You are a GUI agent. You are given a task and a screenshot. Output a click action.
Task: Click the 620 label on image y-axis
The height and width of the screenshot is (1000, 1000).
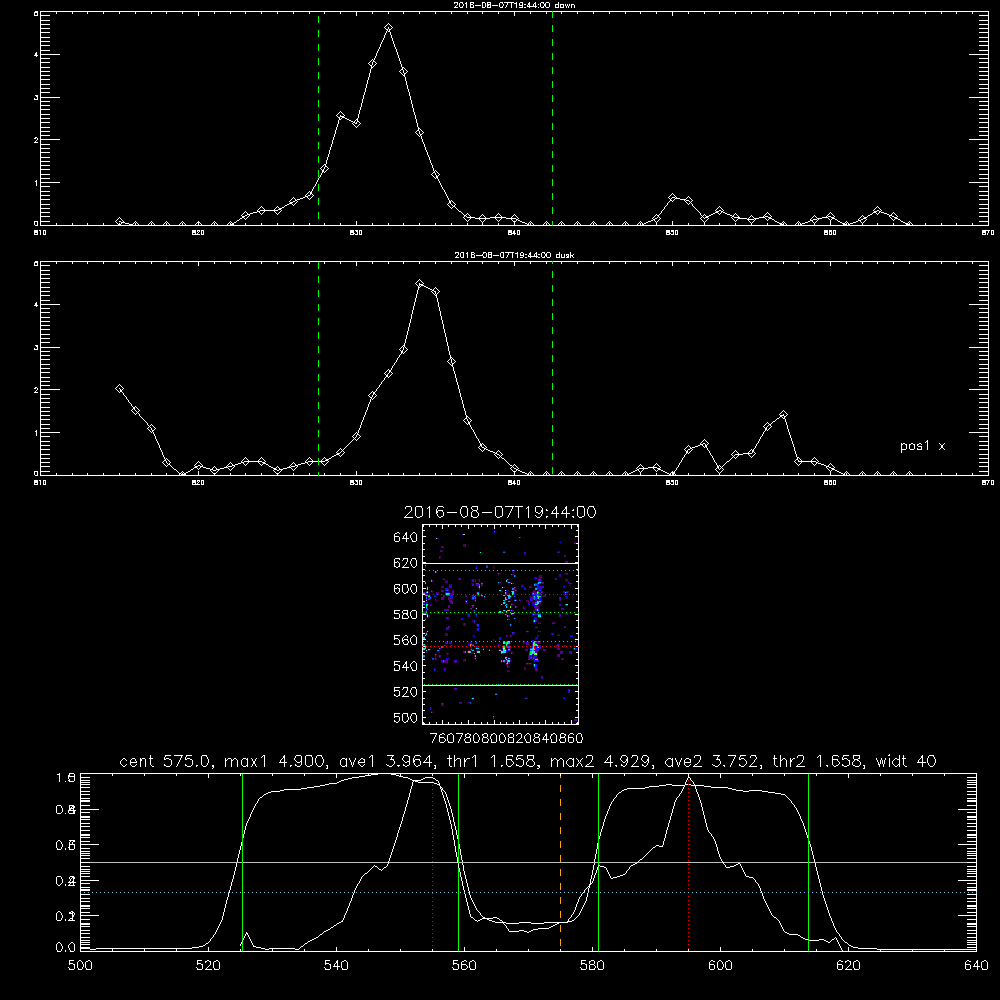coord(406,563)
